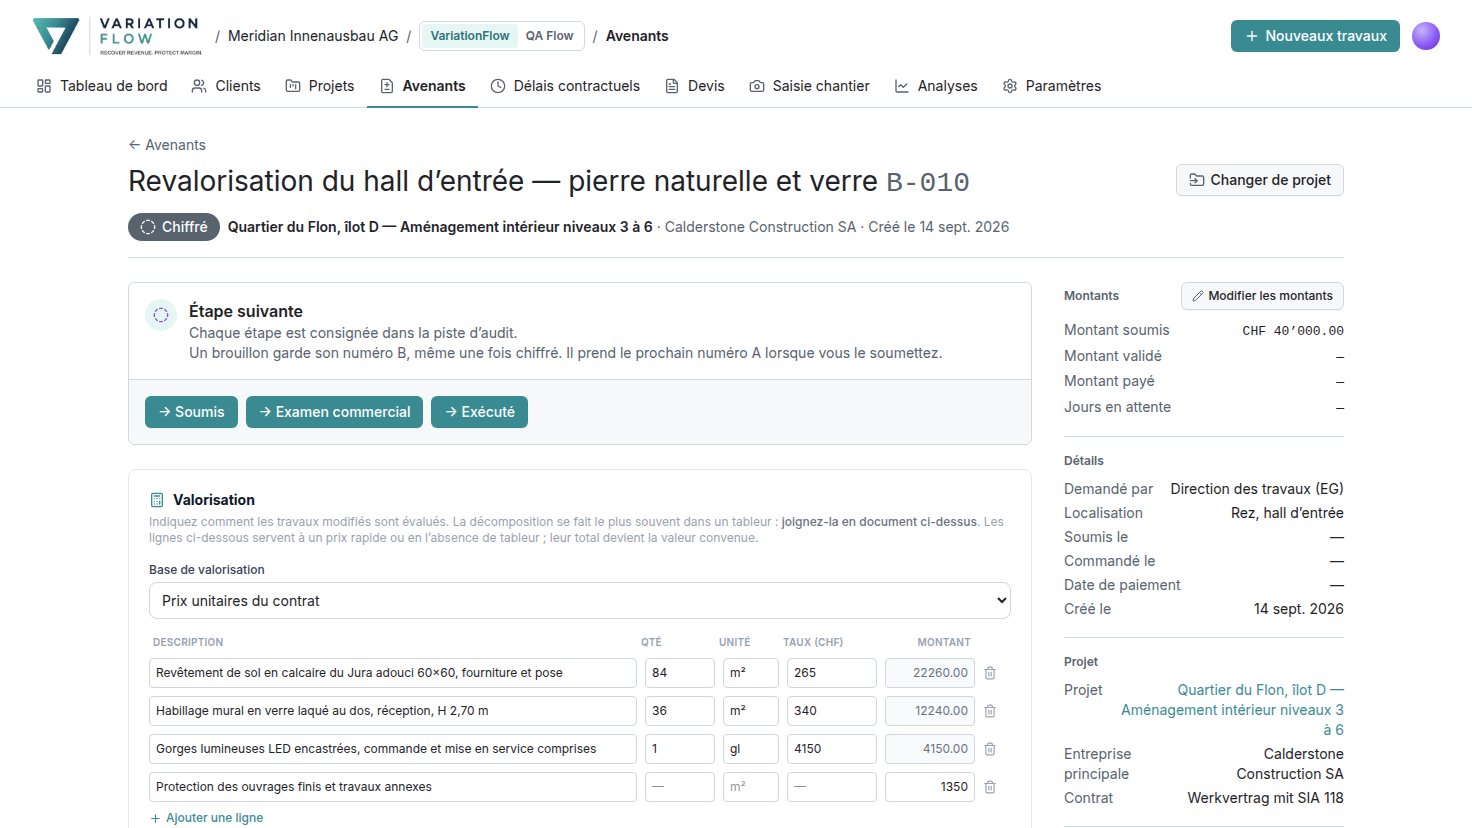Select the active Avenants tab
Screen dimensions: 1472x828
click(423, 86)
